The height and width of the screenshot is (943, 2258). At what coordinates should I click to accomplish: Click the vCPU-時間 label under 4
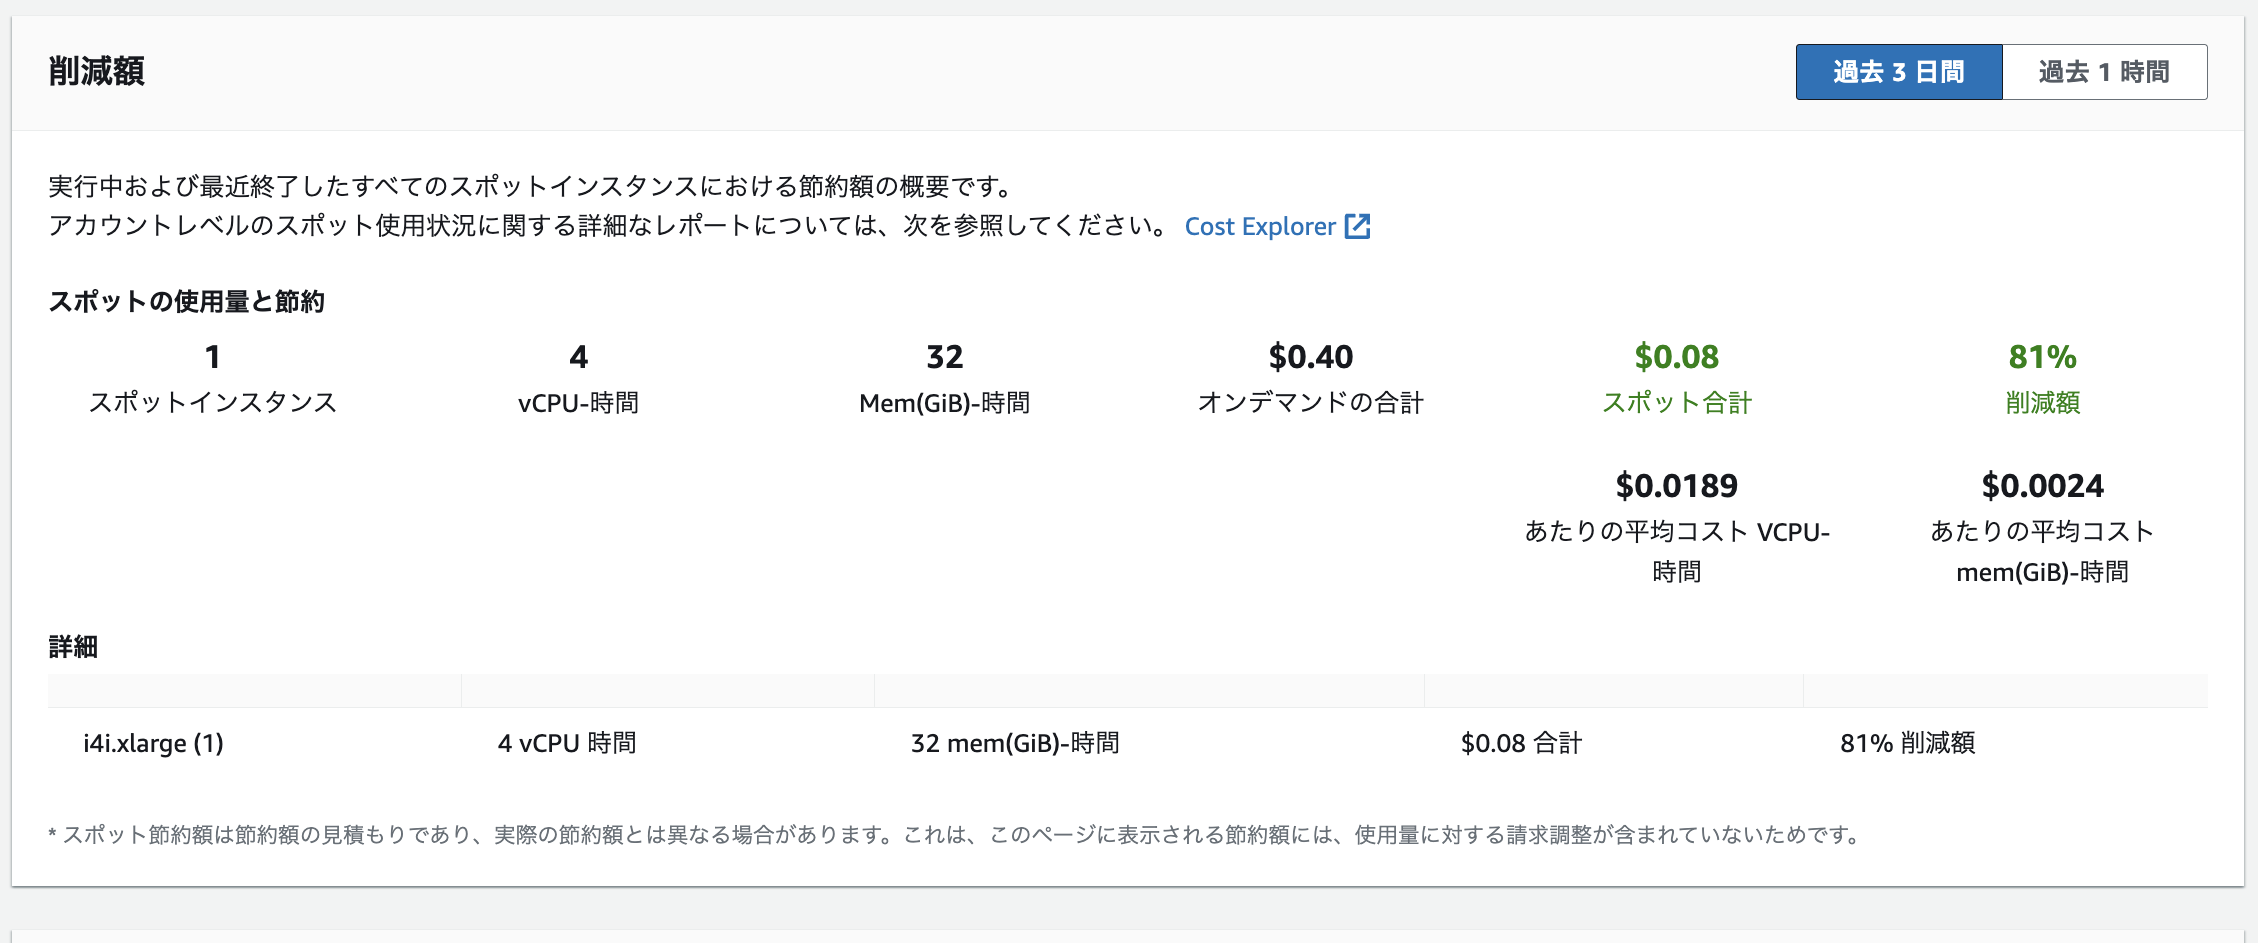point(578,403)
